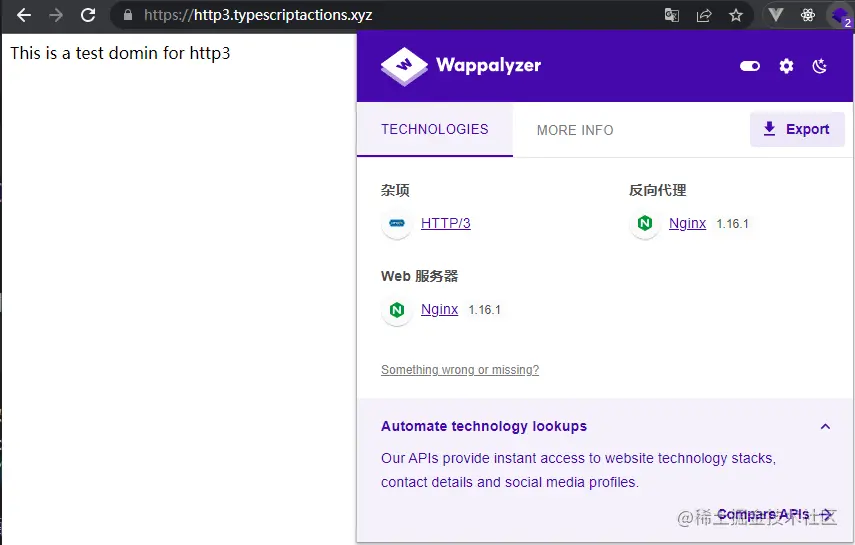
Task: Open the Vue devtools extension icon
Action: point(776,15)
